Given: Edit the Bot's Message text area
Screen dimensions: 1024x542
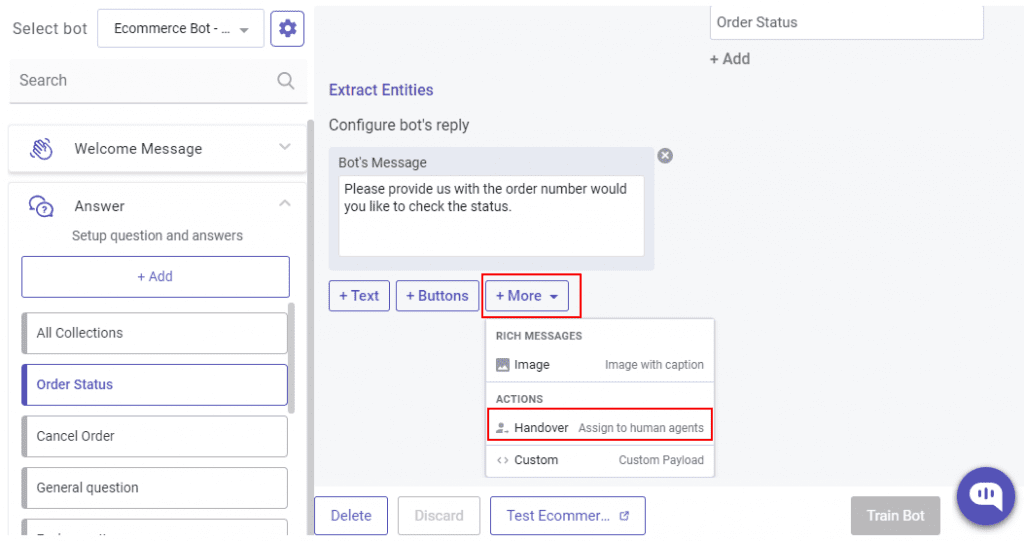Looking at the screenshot, I should point(491,216).
